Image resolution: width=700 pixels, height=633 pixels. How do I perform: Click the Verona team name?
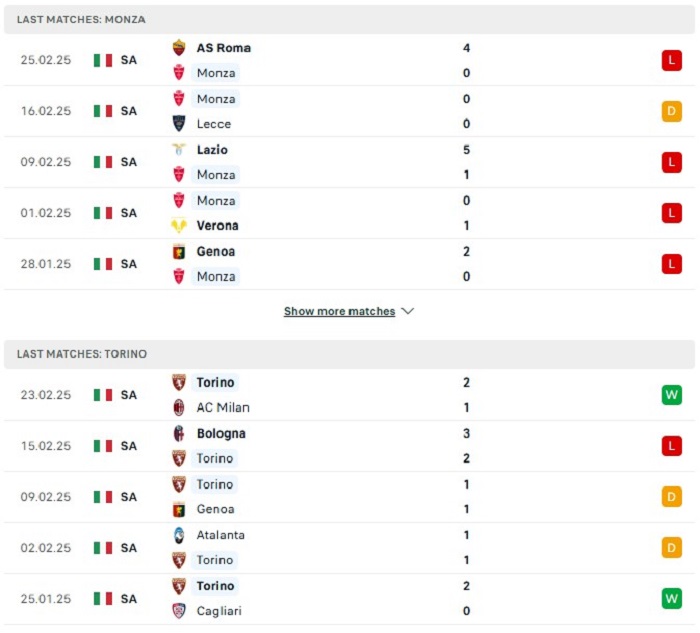coord(217,226)
